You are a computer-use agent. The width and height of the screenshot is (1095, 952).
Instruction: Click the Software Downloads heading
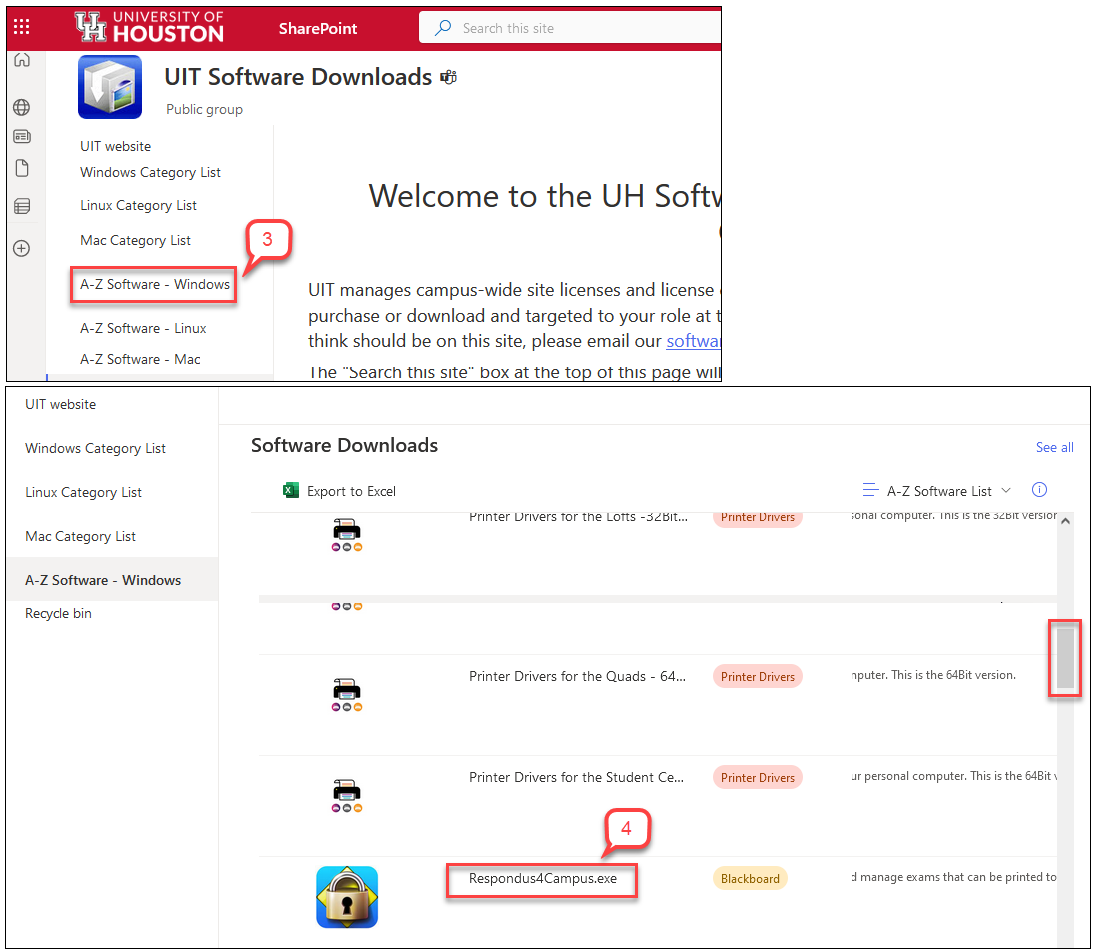[x=344, y=446]
